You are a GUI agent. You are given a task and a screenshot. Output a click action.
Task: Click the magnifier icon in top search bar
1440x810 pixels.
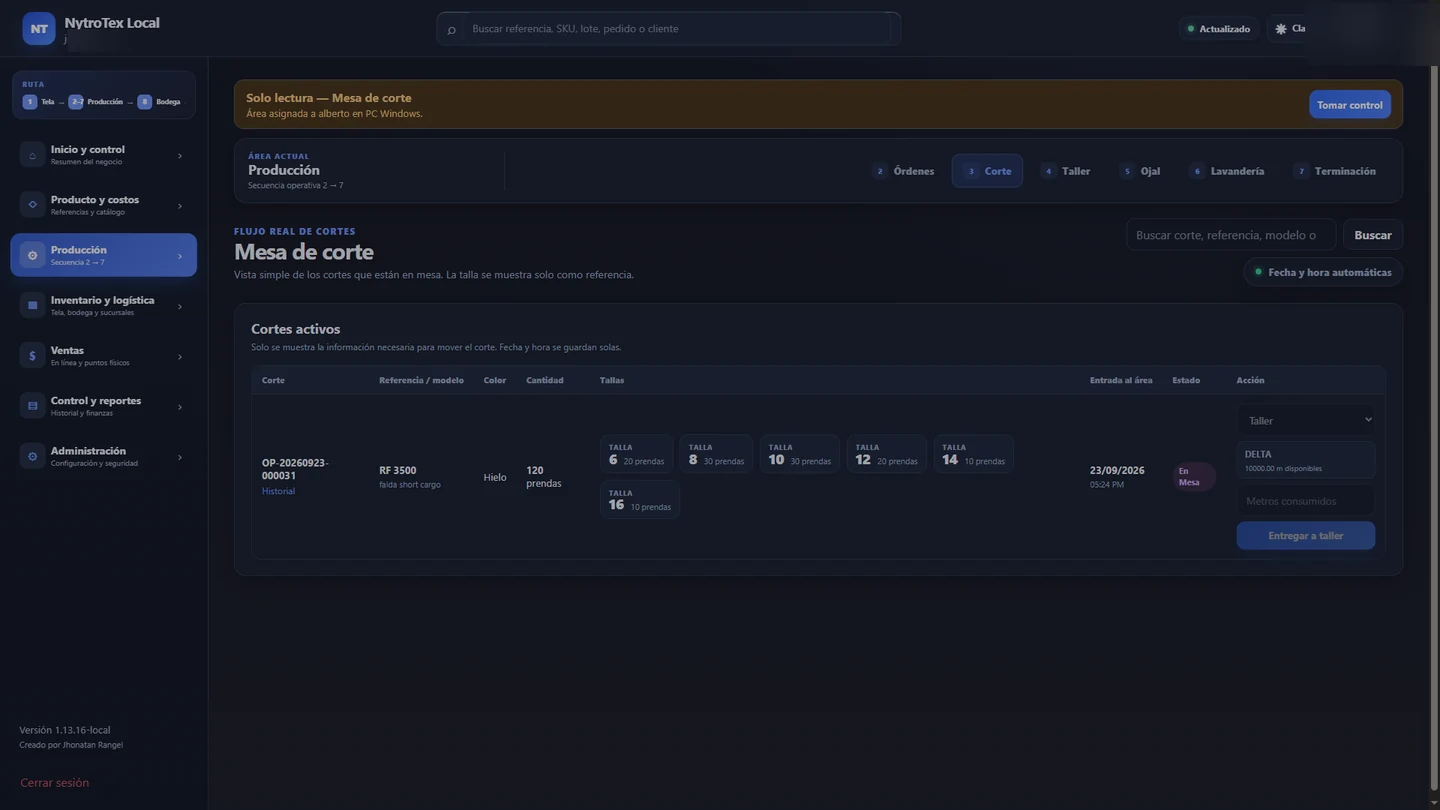coord(451,30)
